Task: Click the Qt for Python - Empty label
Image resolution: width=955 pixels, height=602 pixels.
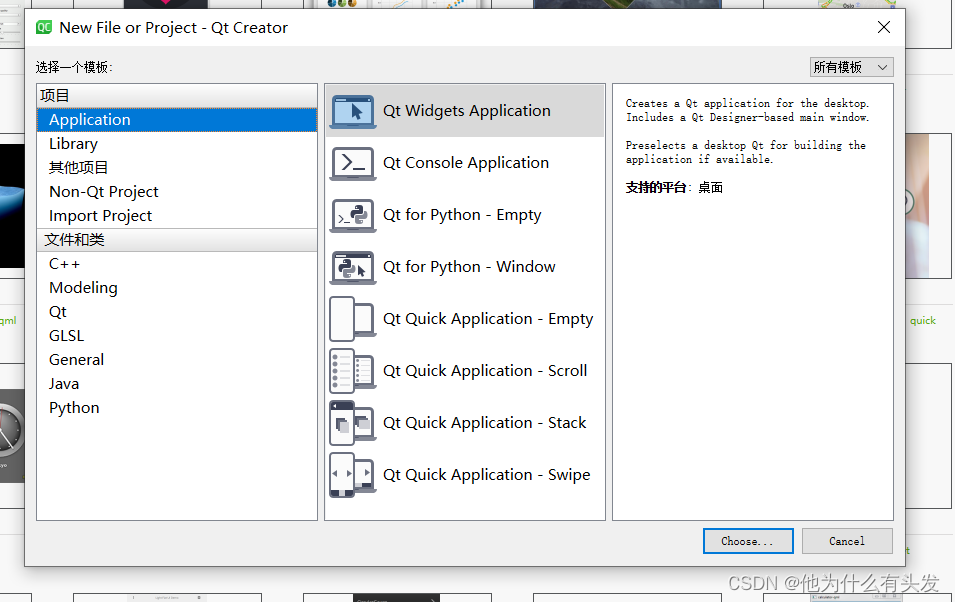Action: (x=462, y=215)
